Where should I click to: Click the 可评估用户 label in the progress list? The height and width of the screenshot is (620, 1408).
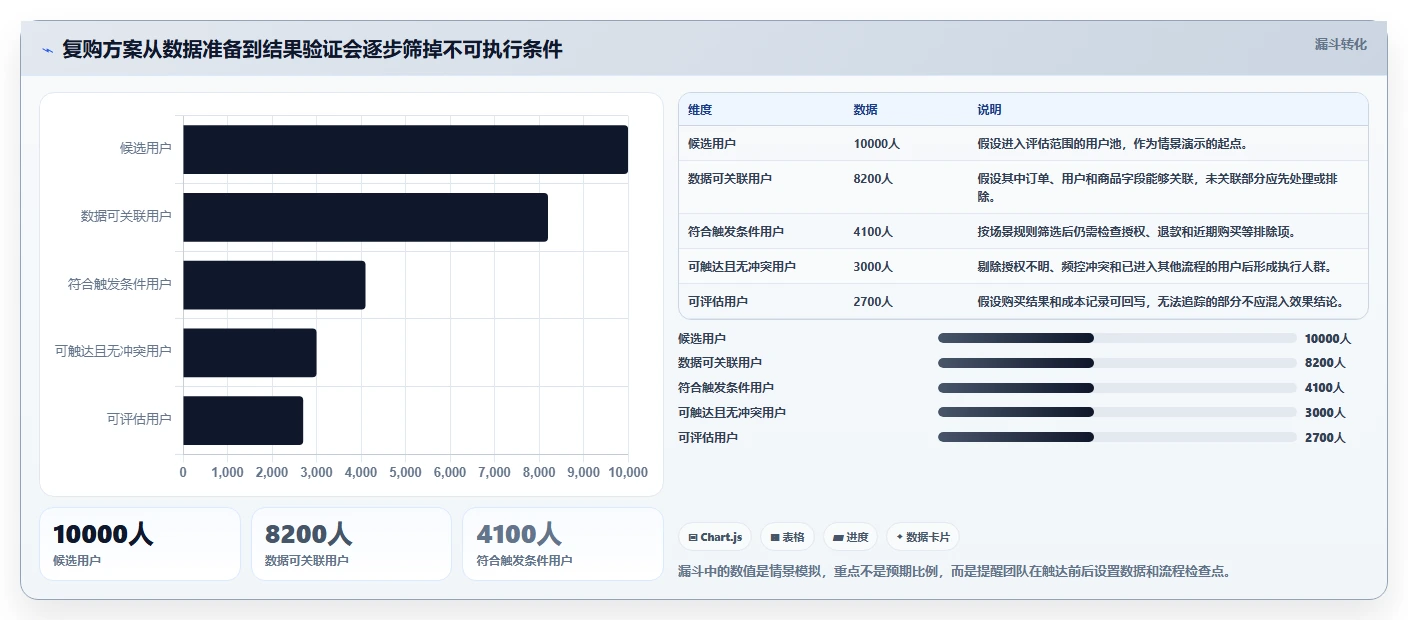[708, 438]
